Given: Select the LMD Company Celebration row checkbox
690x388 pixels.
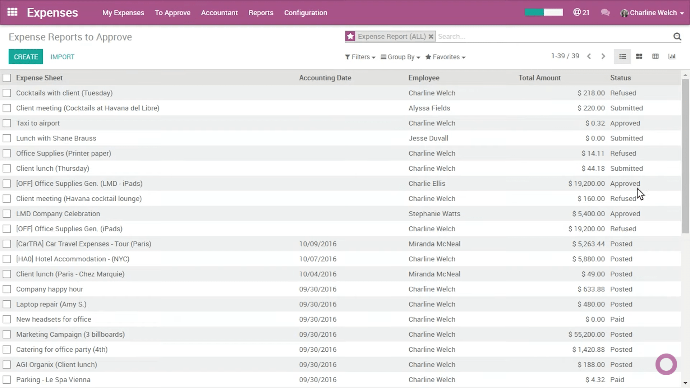Looking at the screenshot, I should tap(7, 213).
